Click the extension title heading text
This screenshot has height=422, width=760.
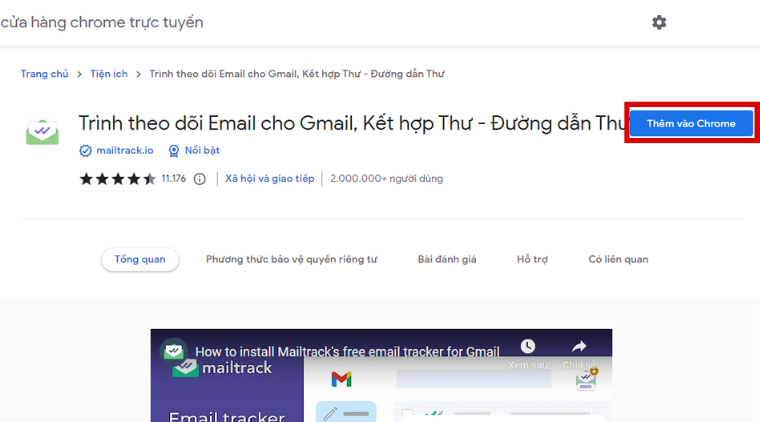[352, 124]
